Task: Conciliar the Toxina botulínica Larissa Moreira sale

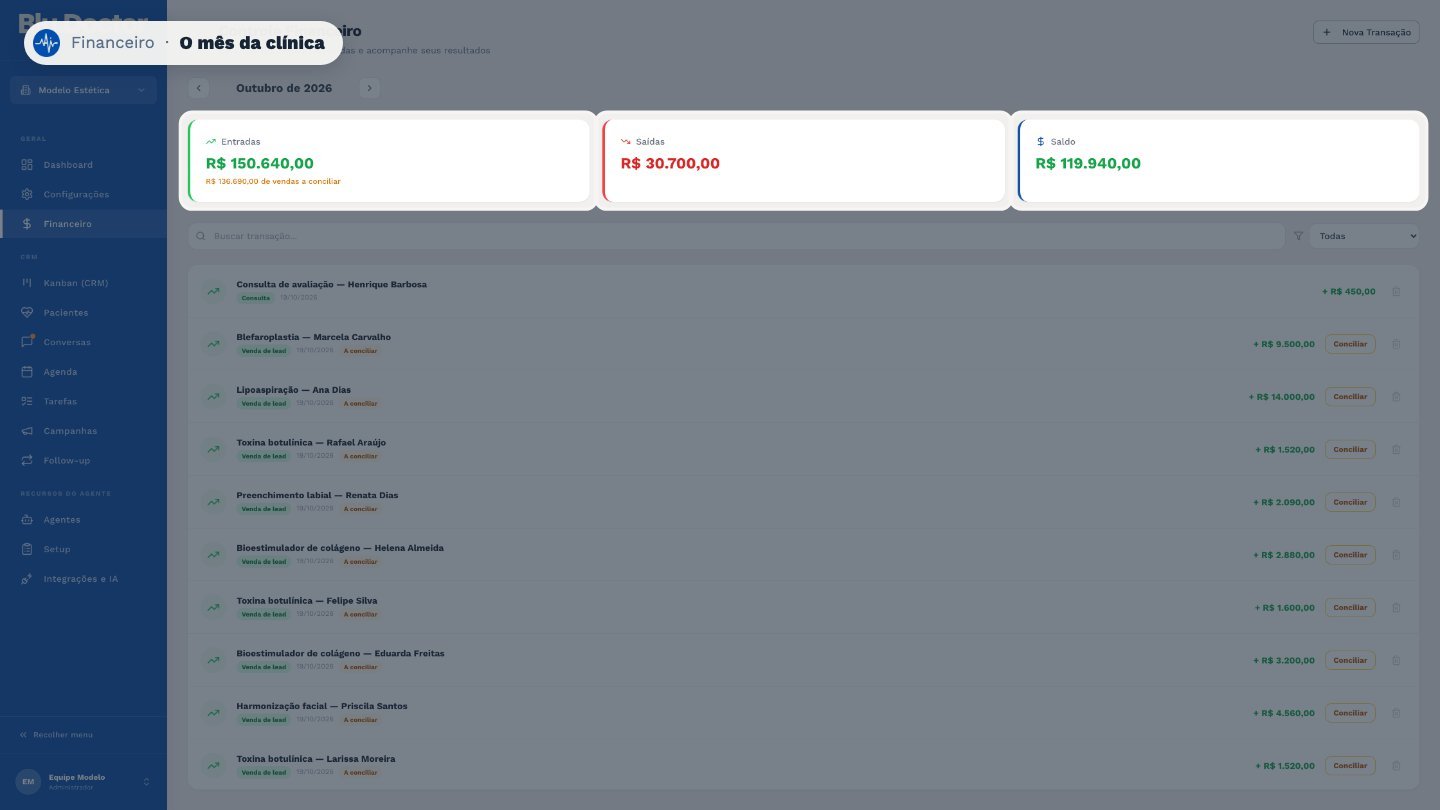Action: tap(1350, 766)
